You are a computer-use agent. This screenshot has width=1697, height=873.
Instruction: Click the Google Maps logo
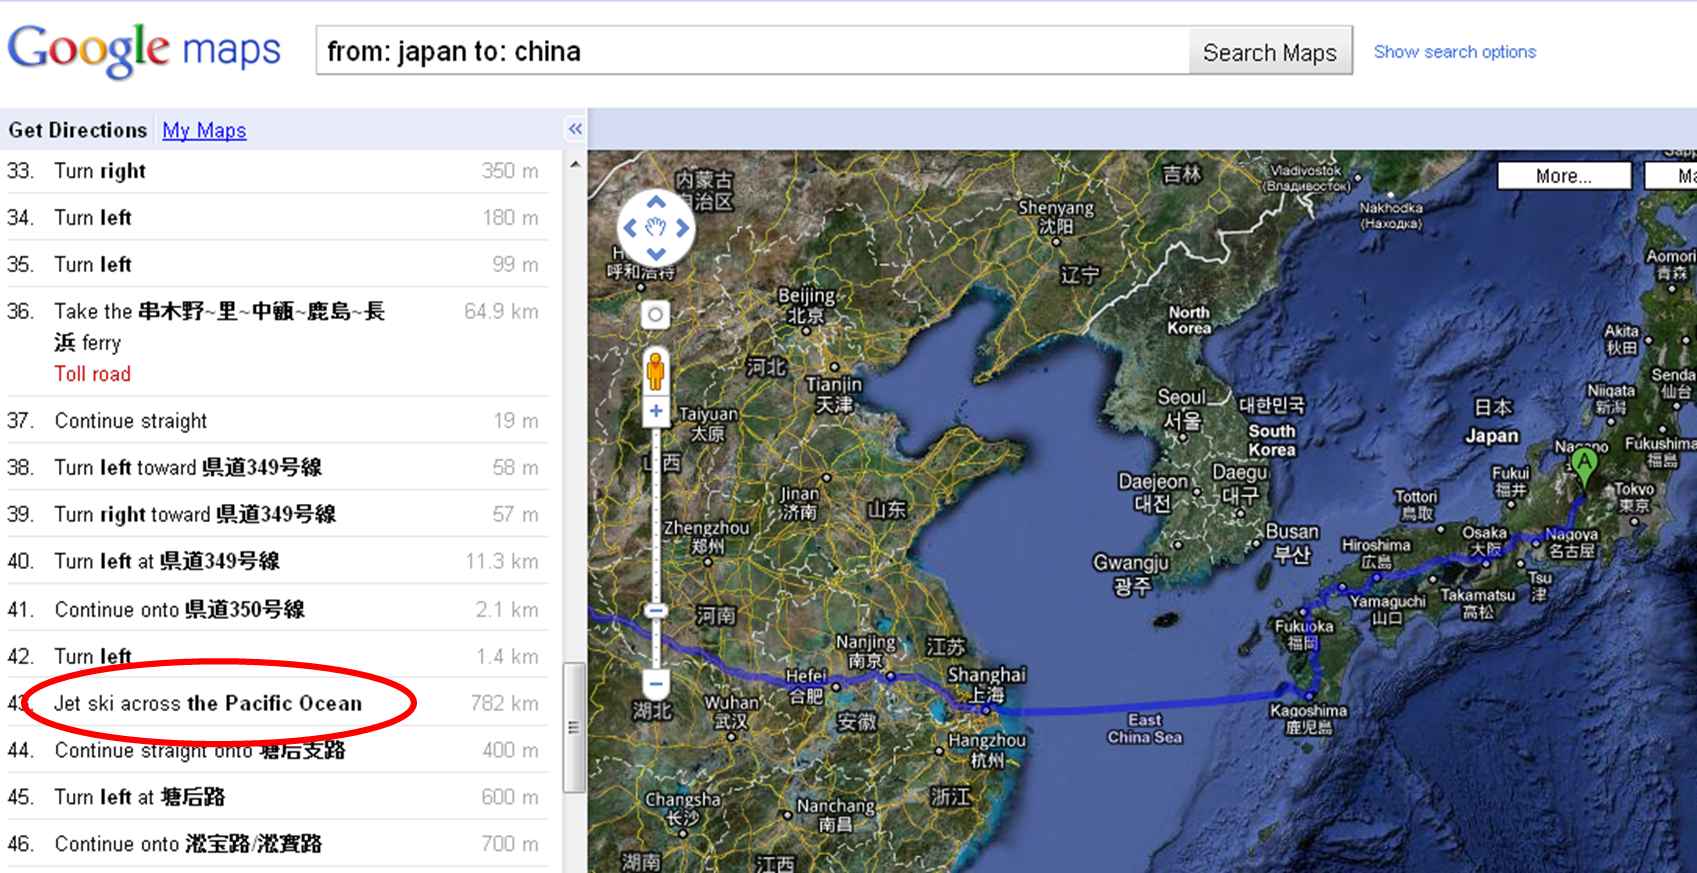coord(145,50)
